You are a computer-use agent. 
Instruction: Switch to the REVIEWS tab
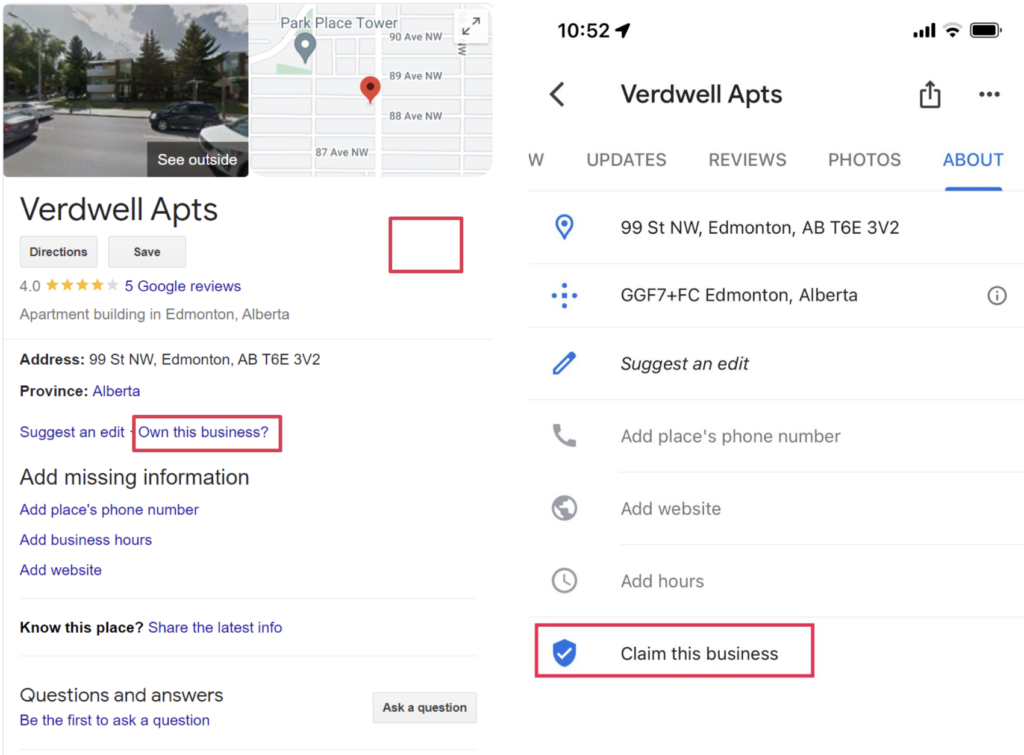tap(747, 160)
